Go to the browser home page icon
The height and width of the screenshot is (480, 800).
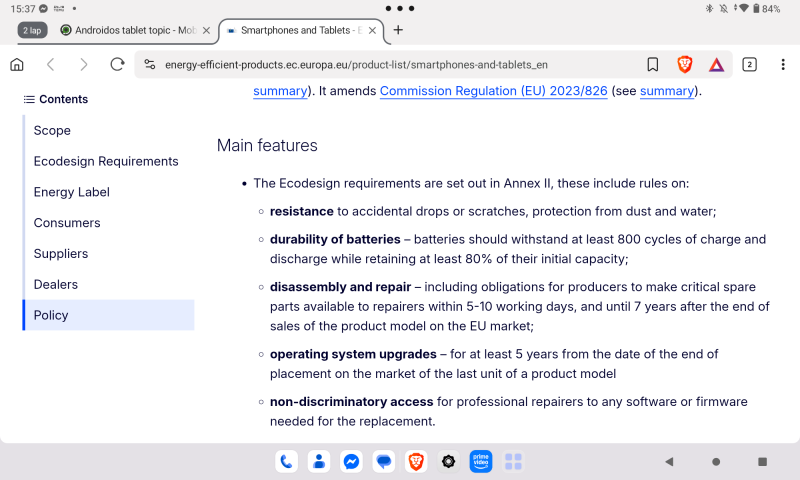17,65
